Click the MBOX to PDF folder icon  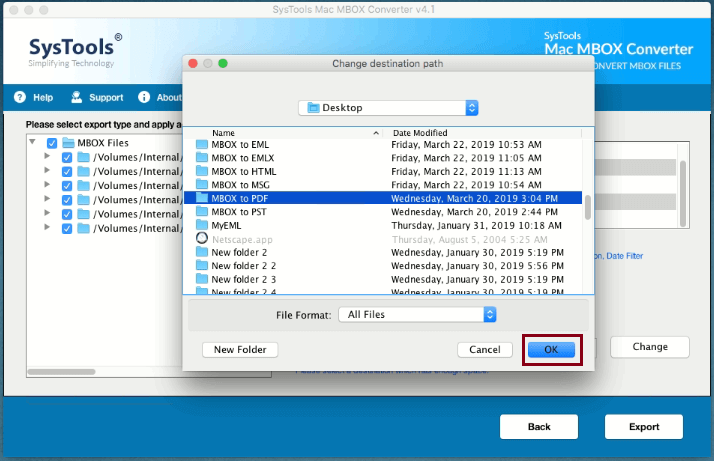[x=202, y=198]
